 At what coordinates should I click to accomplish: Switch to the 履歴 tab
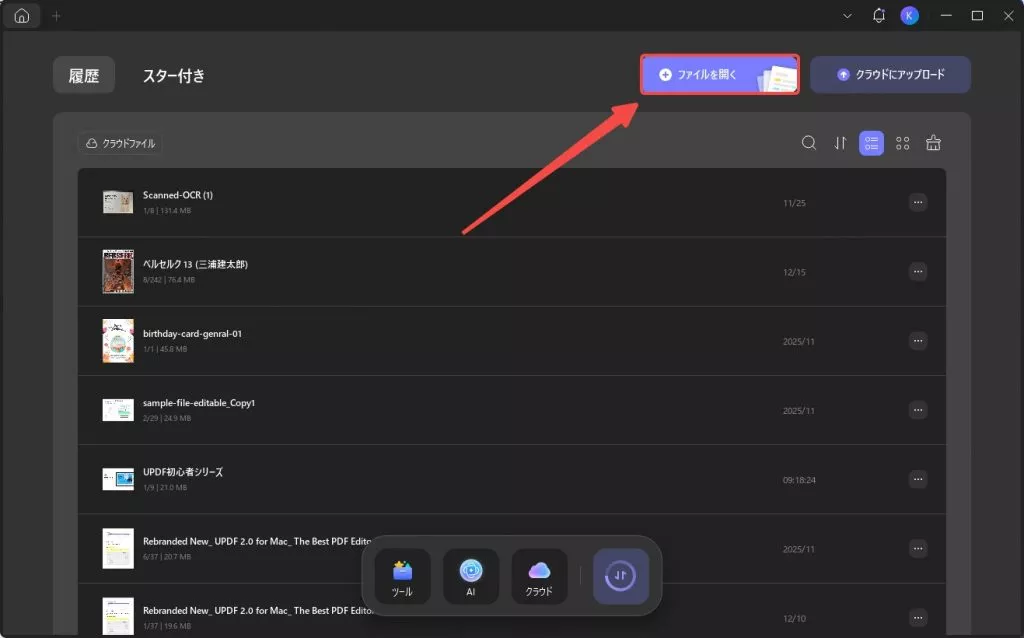[x=84, y=76]
